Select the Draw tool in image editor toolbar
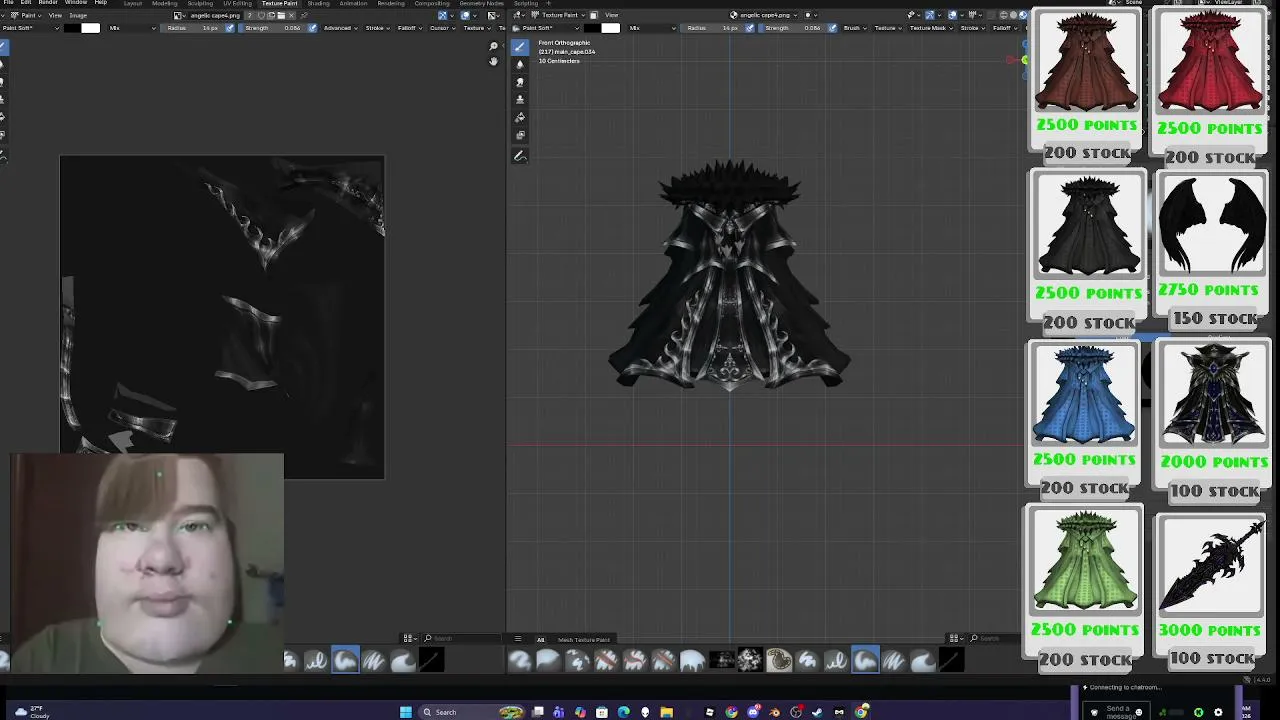The height and width of the screenshot is (720, 1280). (2, 47)
